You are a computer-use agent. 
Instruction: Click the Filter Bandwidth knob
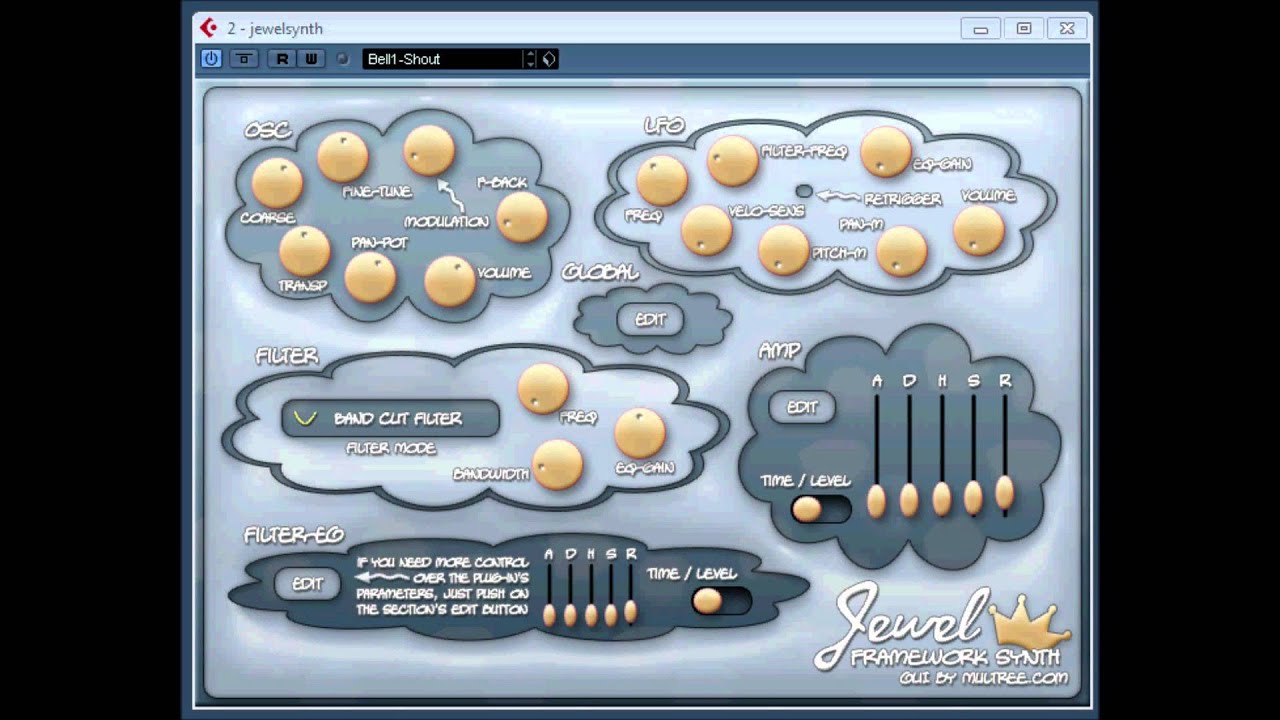[x=557, y=465]
